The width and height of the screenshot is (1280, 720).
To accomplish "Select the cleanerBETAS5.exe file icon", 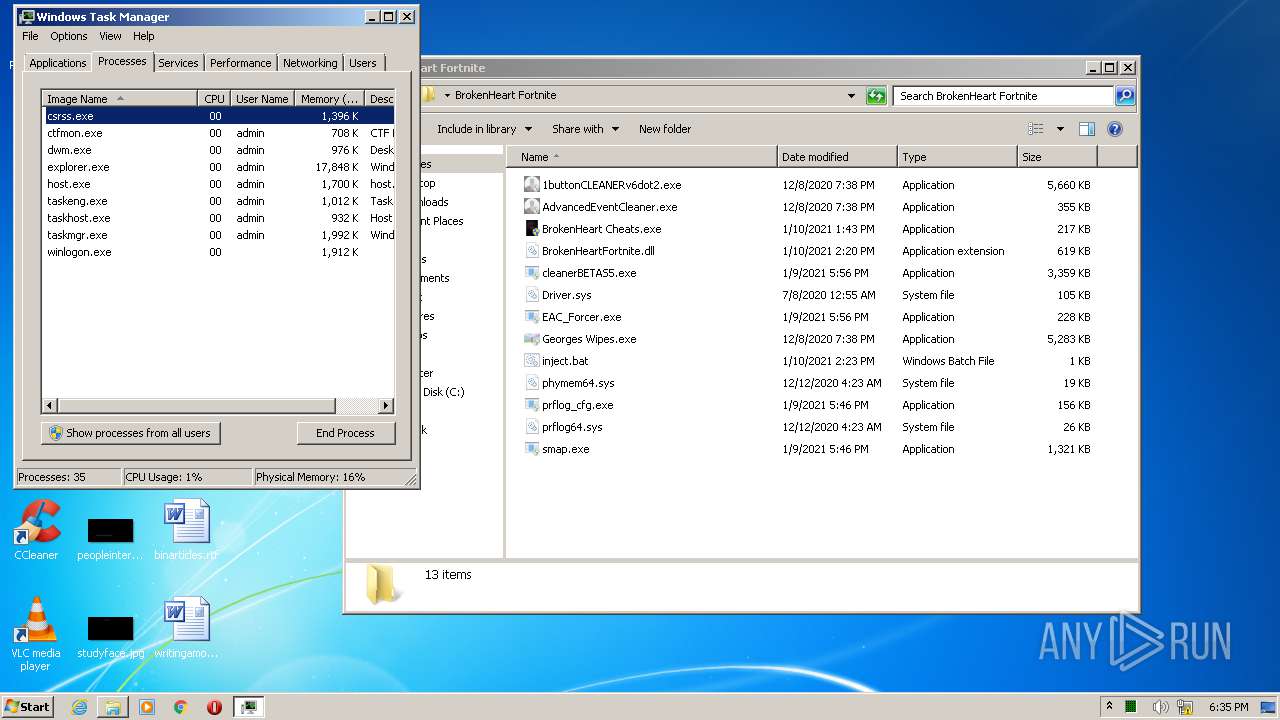I will point(532,273).
